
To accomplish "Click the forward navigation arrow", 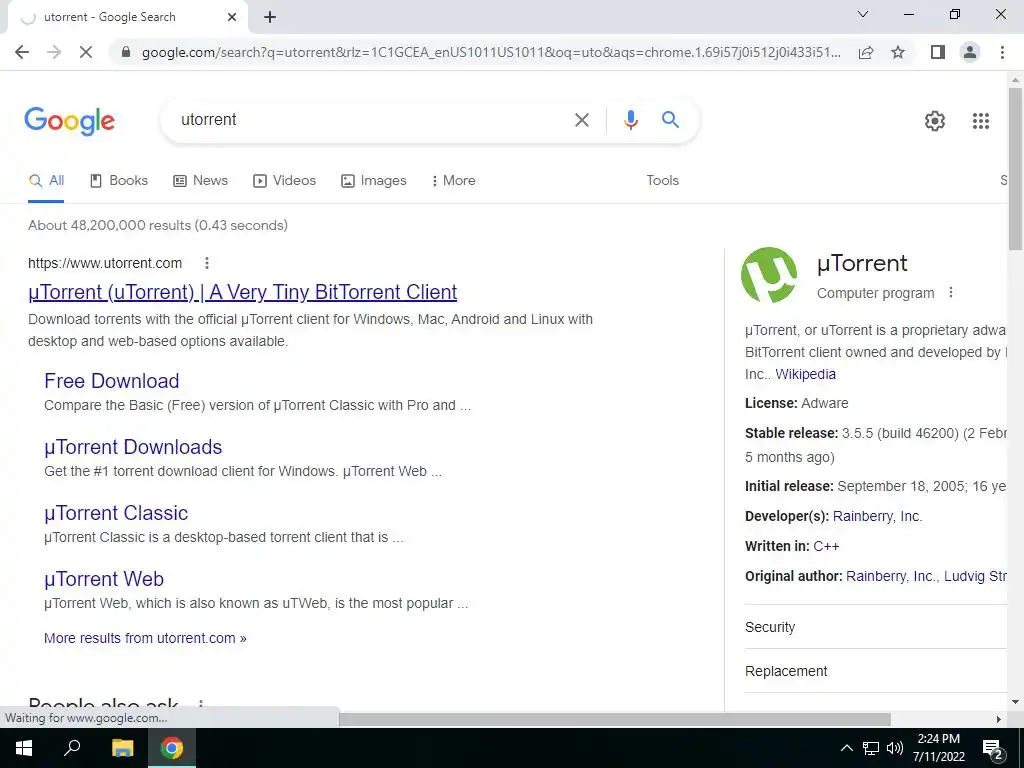I will pyautogui.click(x=54, y=52).
